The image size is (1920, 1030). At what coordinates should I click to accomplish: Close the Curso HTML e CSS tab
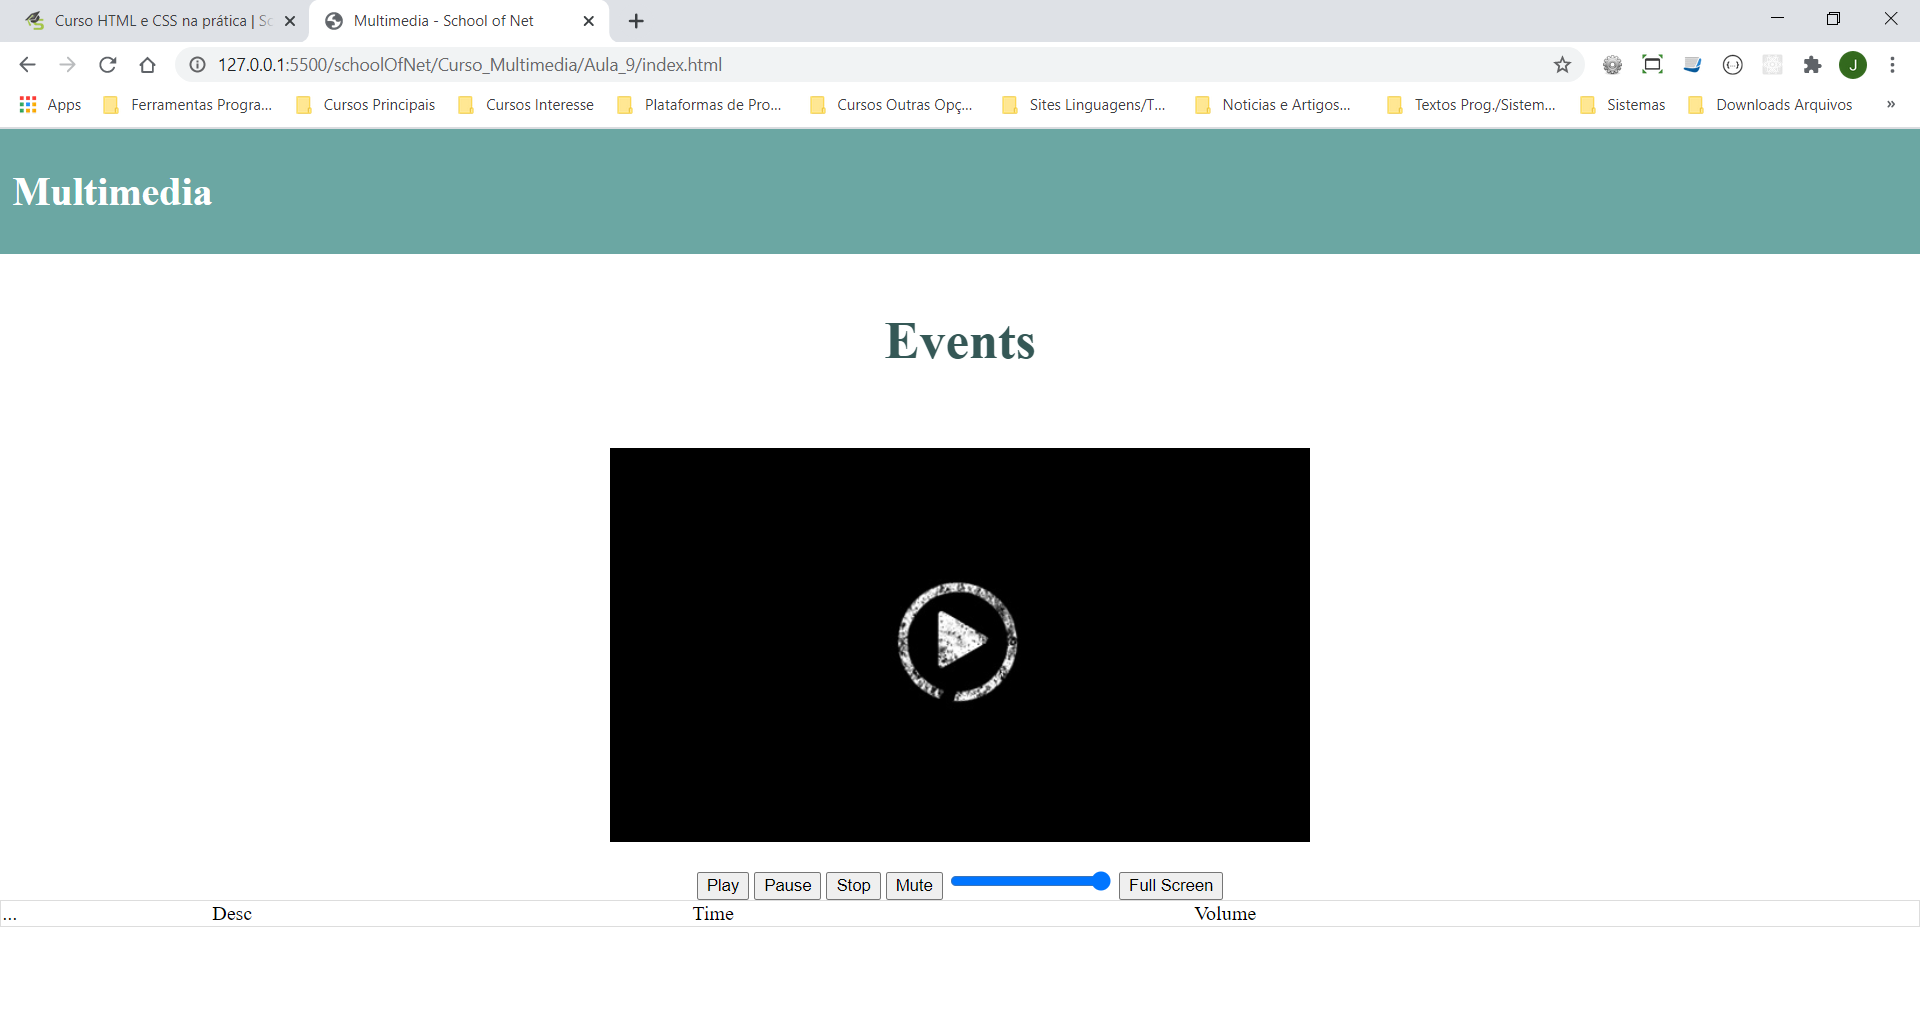coord(290,21)
